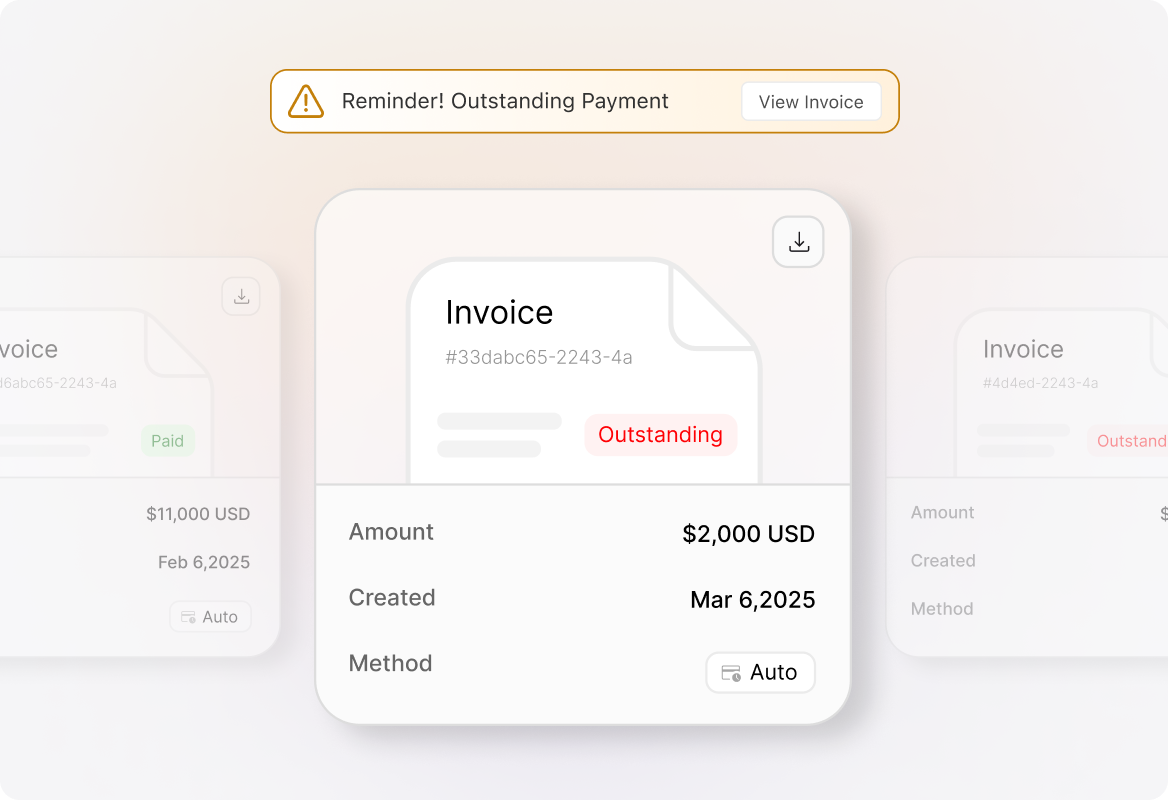Click the document icon of the right invoice

[1060, 390]
